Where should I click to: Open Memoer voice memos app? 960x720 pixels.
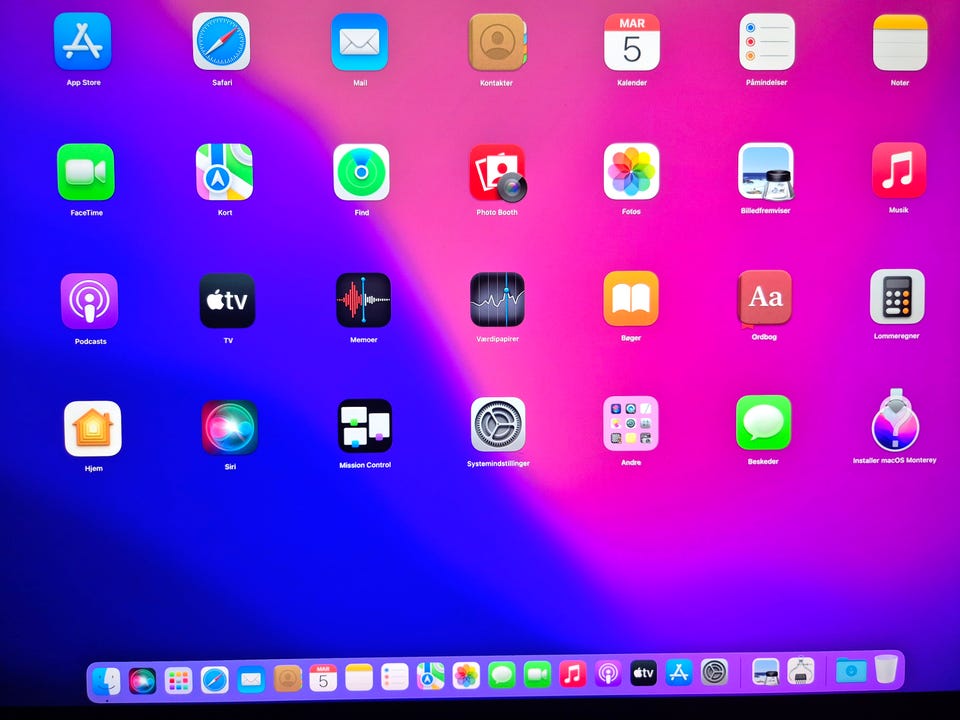click(364, 300)
